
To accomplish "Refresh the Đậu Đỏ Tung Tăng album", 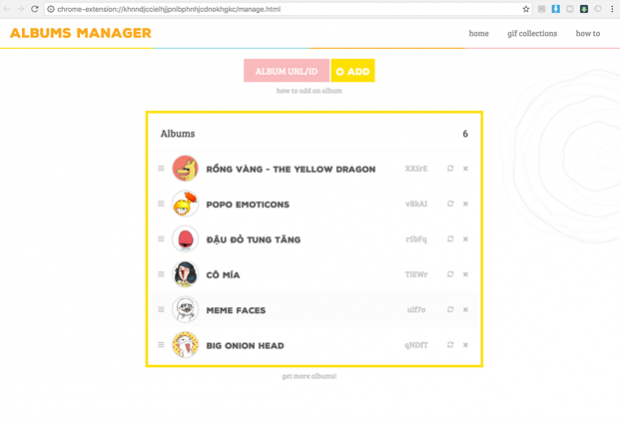I will (450, 239).
